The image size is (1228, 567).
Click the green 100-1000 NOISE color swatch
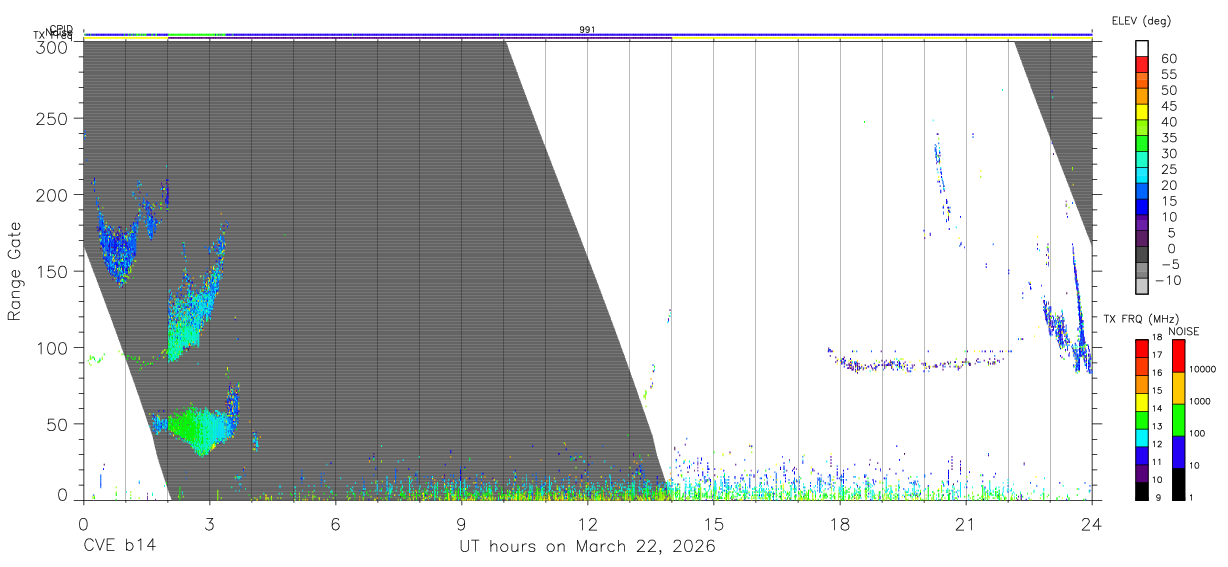pyautogui.click(x=1179, y=420)
